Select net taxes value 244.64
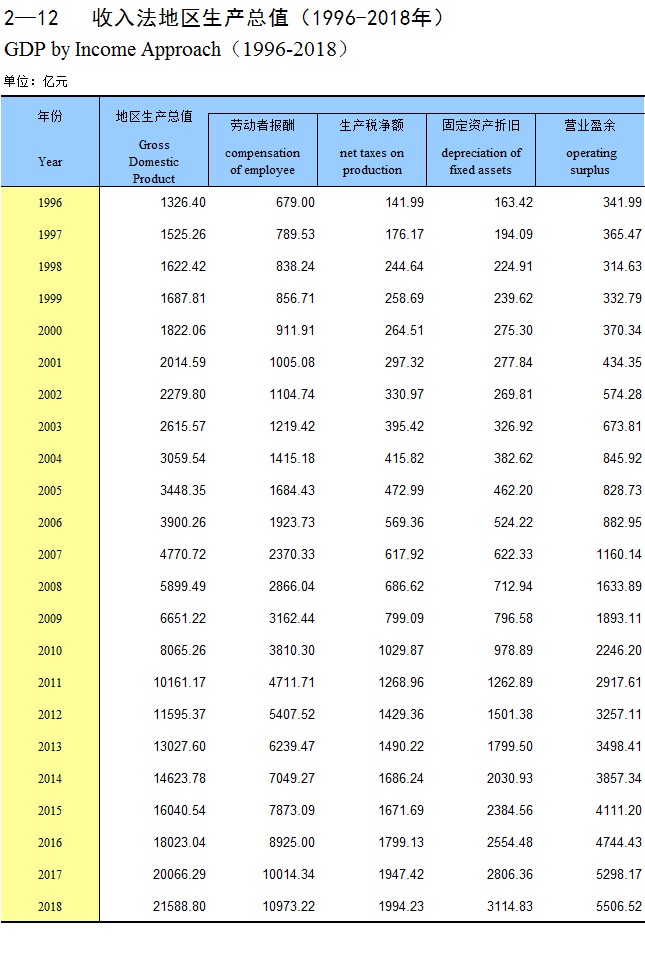645x955 pixels. pos(404,266)
